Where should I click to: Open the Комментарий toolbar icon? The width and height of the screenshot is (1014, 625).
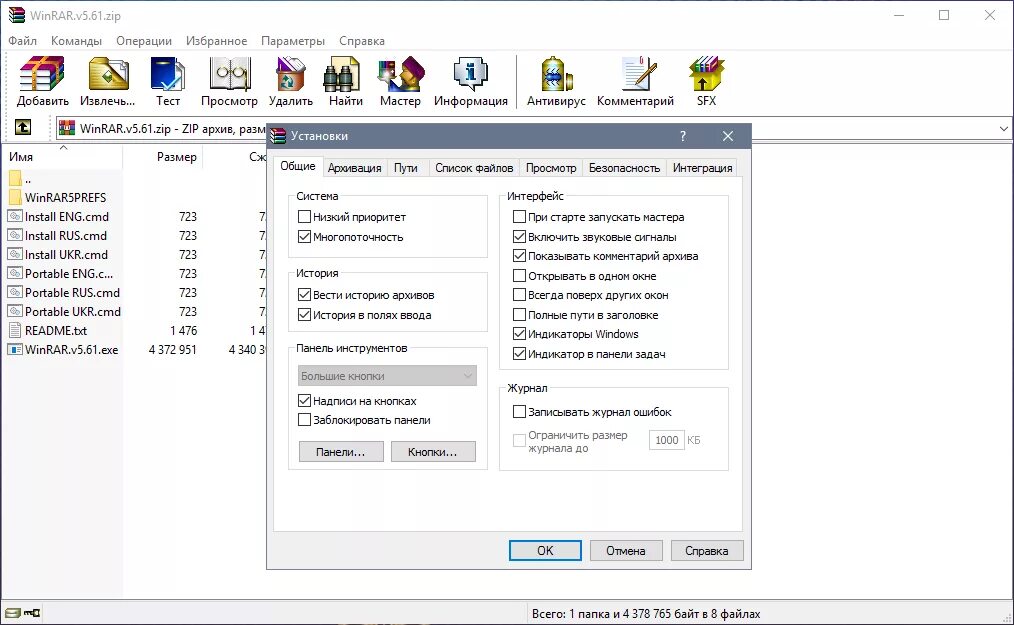tap(638, 73)
